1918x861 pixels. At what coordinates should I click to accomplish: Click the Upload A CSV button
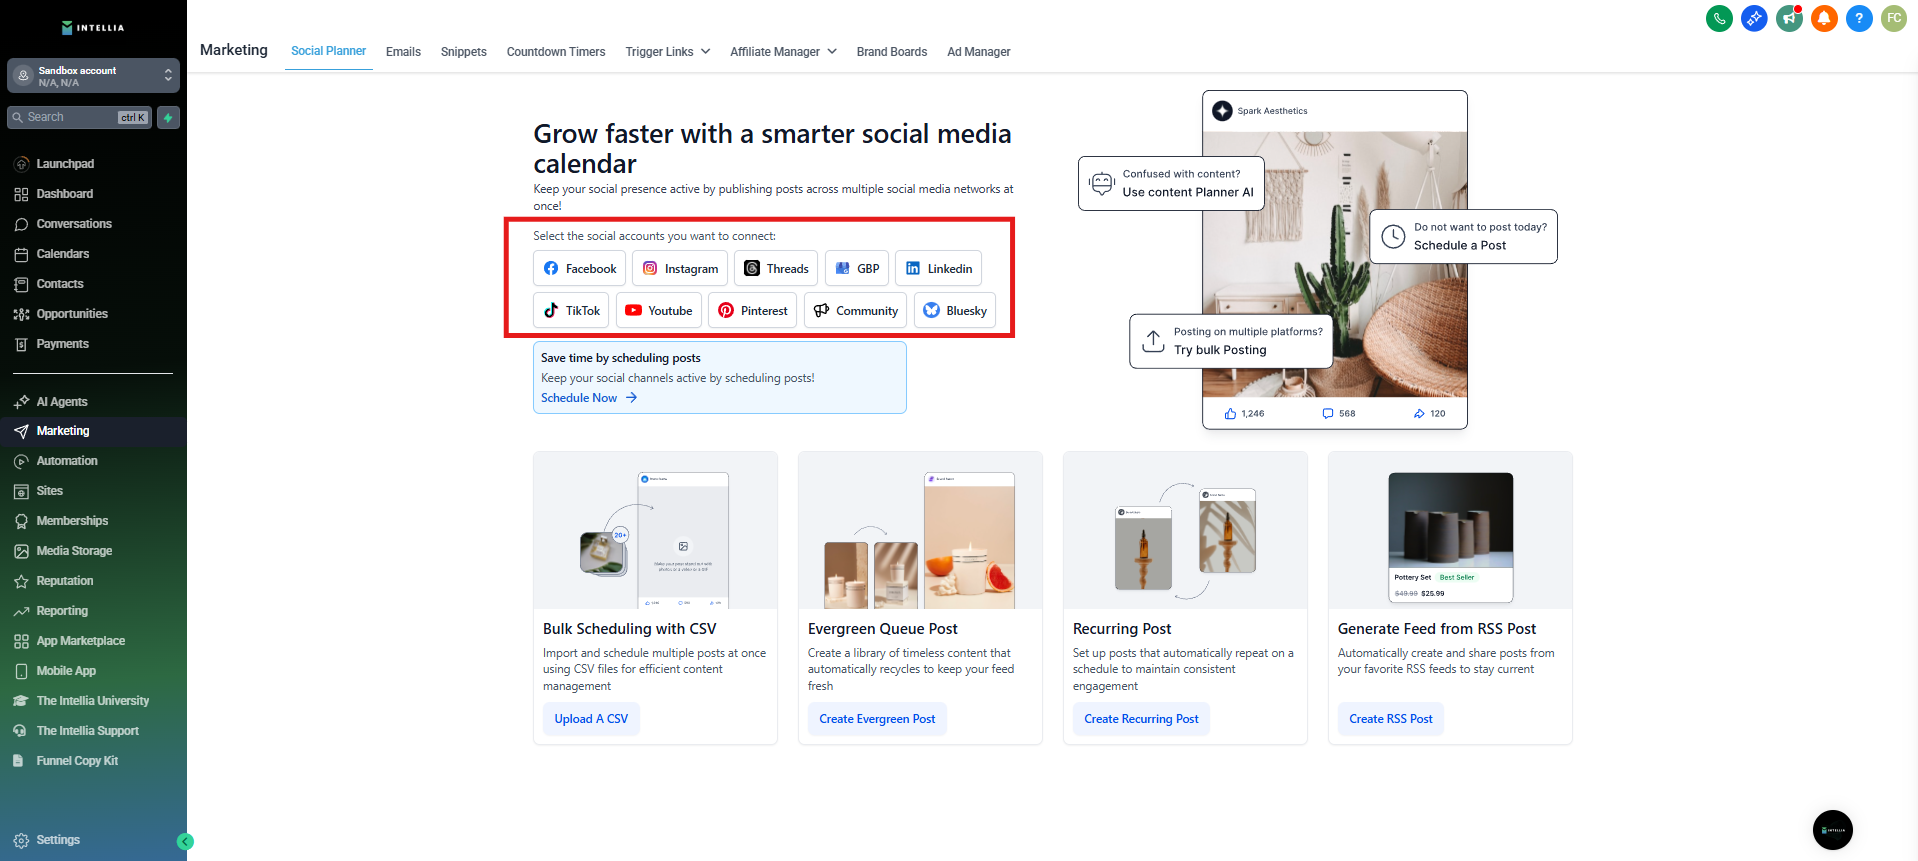[591, 719]
